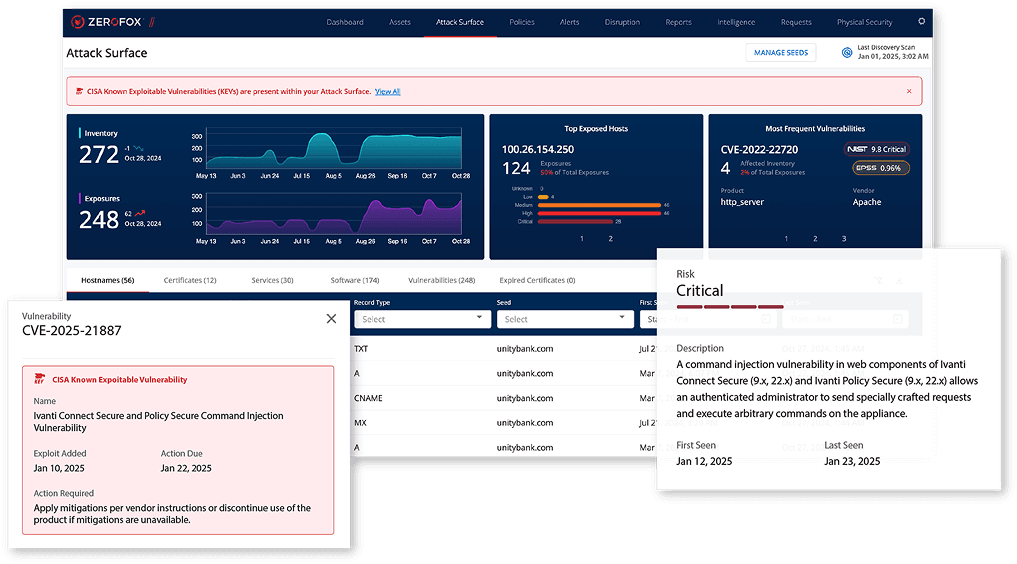Click the inventory trend line icon

coord(138,148)
